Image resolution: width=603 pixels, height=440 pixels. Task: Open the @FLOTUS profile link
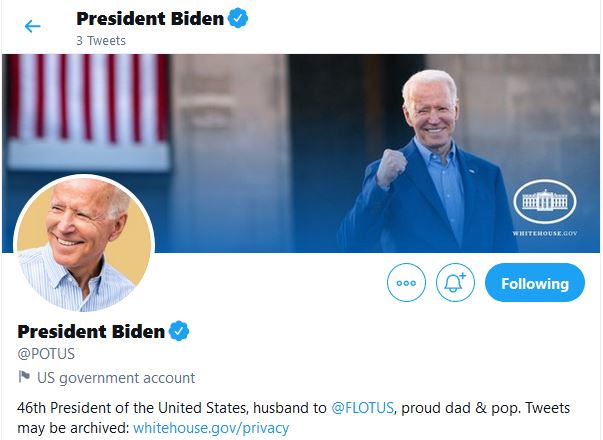tap(363, 407)
